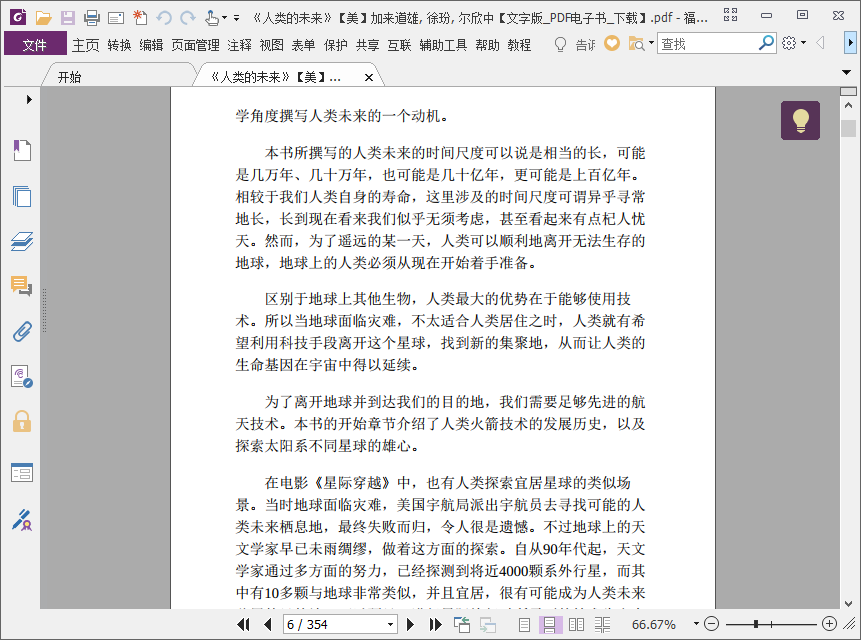Click the create new PDF icon
Image resolution: width=861 pixels, height=640 pixels.
click(x=140, y=18)
